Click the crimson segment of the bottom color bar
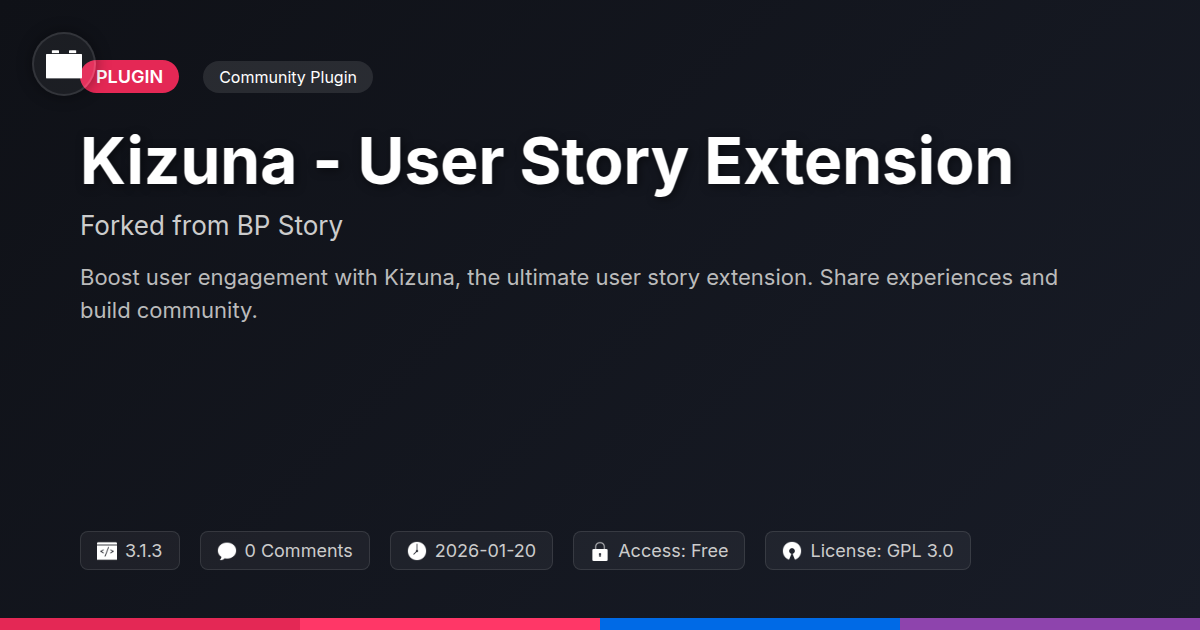The height and width of the screenshot is (630, 1200). click(x=150, y=624)
